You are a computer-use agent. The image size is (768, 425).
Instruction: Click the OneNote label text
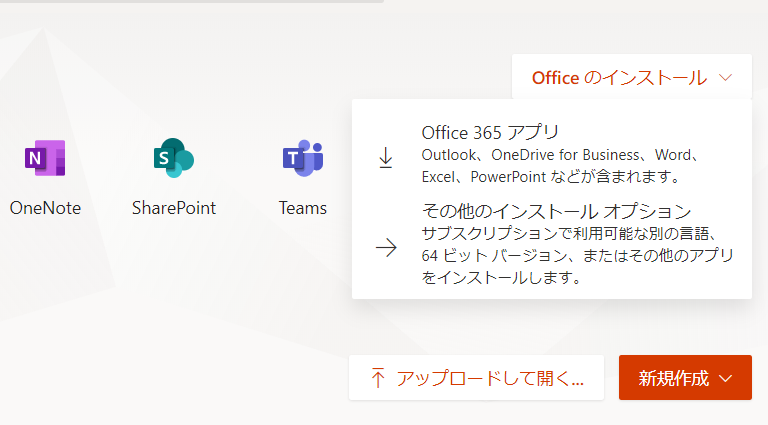45,208
